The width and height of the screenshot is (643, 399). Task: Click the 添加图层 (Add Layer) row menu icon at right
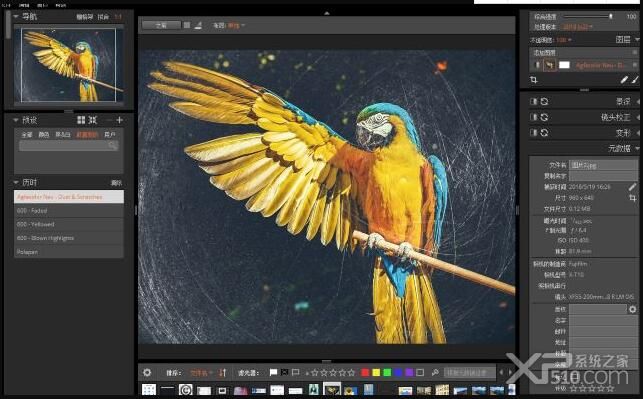tap(635, 52)
